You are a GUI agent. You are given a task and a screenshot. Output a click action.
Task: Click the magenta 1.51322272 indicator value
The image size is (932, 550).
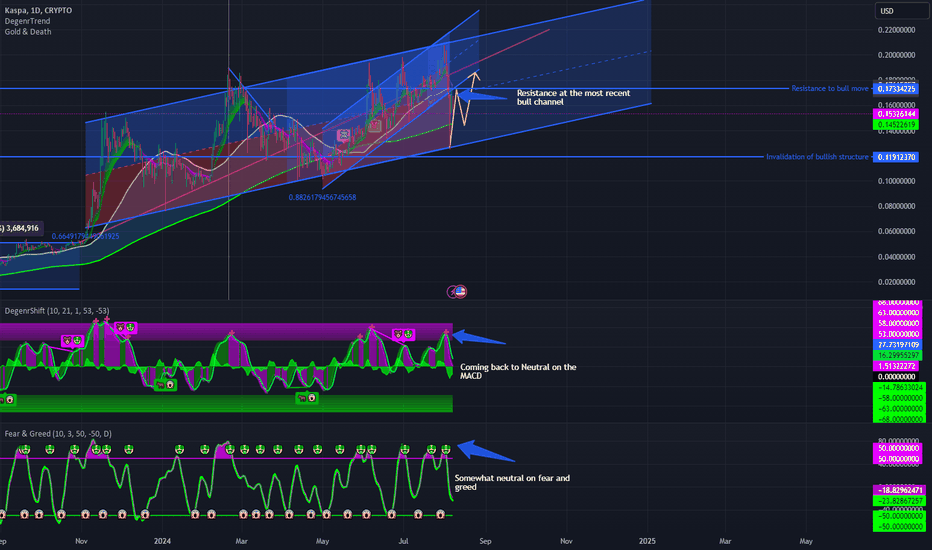click(x=896, y=366)
